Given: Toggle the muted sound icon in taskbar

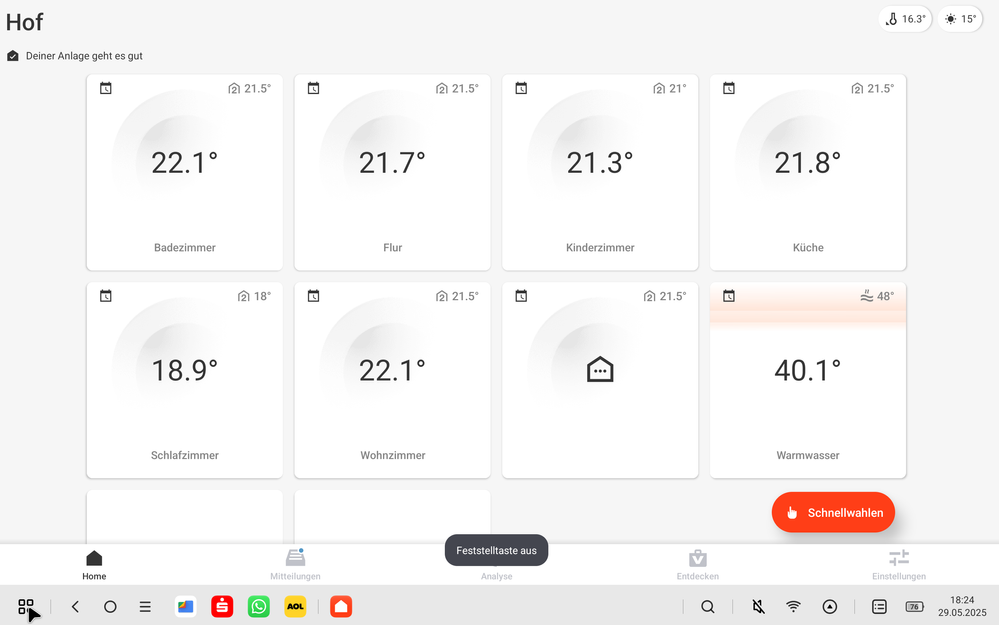Looking at the screenshot, I should pos(758,607).
